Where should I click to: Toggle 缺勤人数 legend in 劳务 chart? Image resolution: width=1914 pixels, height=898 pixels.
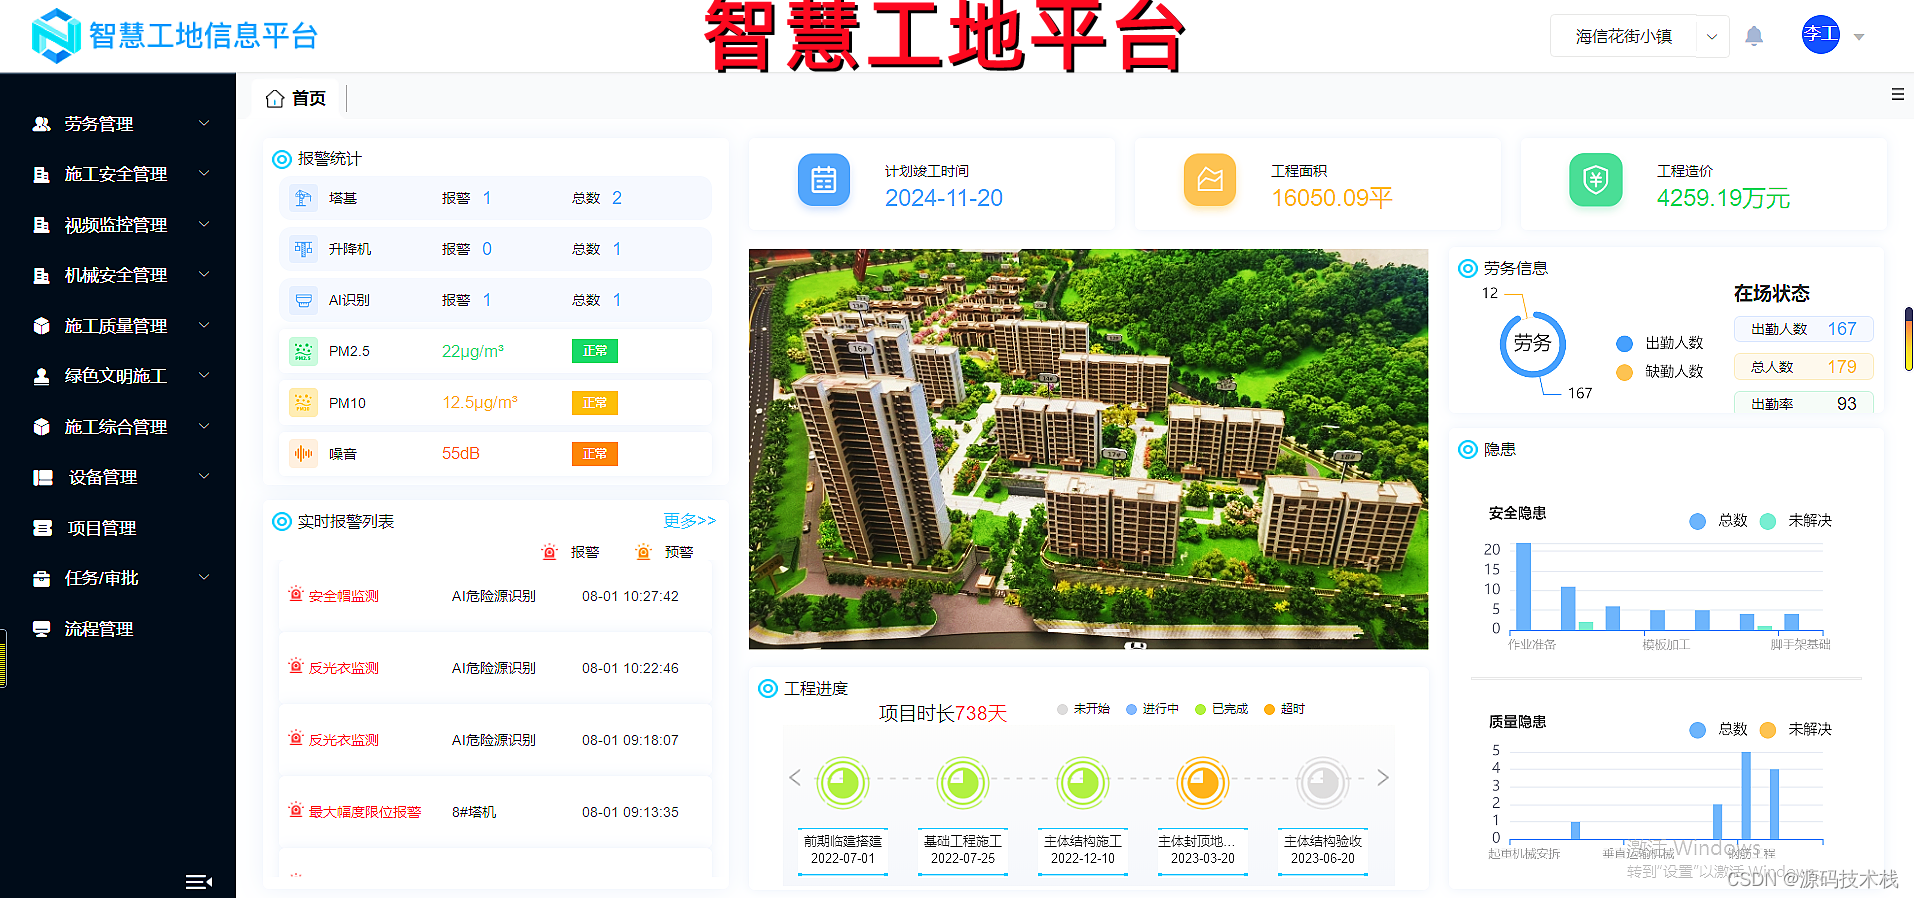(1659, 372)
